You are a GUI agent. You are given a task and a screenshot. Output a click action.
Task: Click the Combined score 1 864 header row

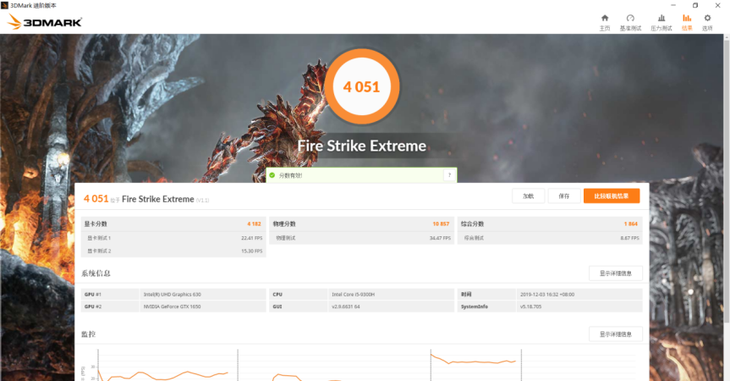[550, 224]
